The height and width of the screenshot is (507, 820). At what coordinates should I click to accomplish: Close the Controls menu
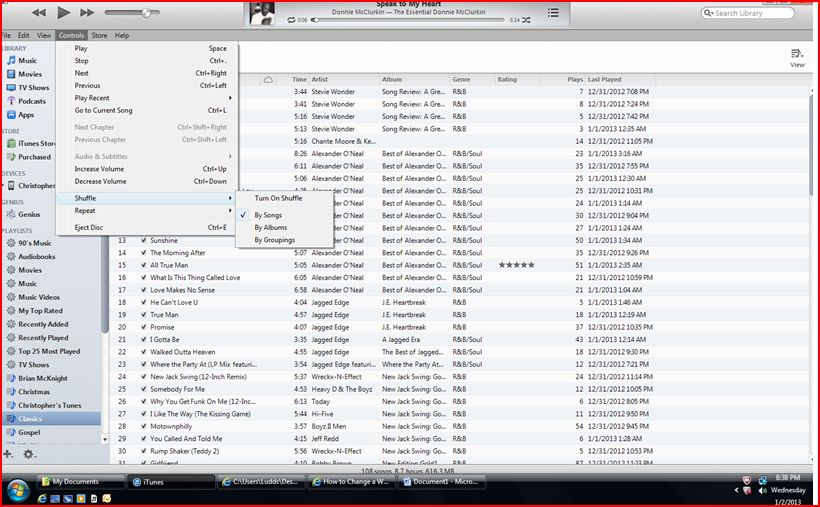pyautogui.click(x=71, y=35)
